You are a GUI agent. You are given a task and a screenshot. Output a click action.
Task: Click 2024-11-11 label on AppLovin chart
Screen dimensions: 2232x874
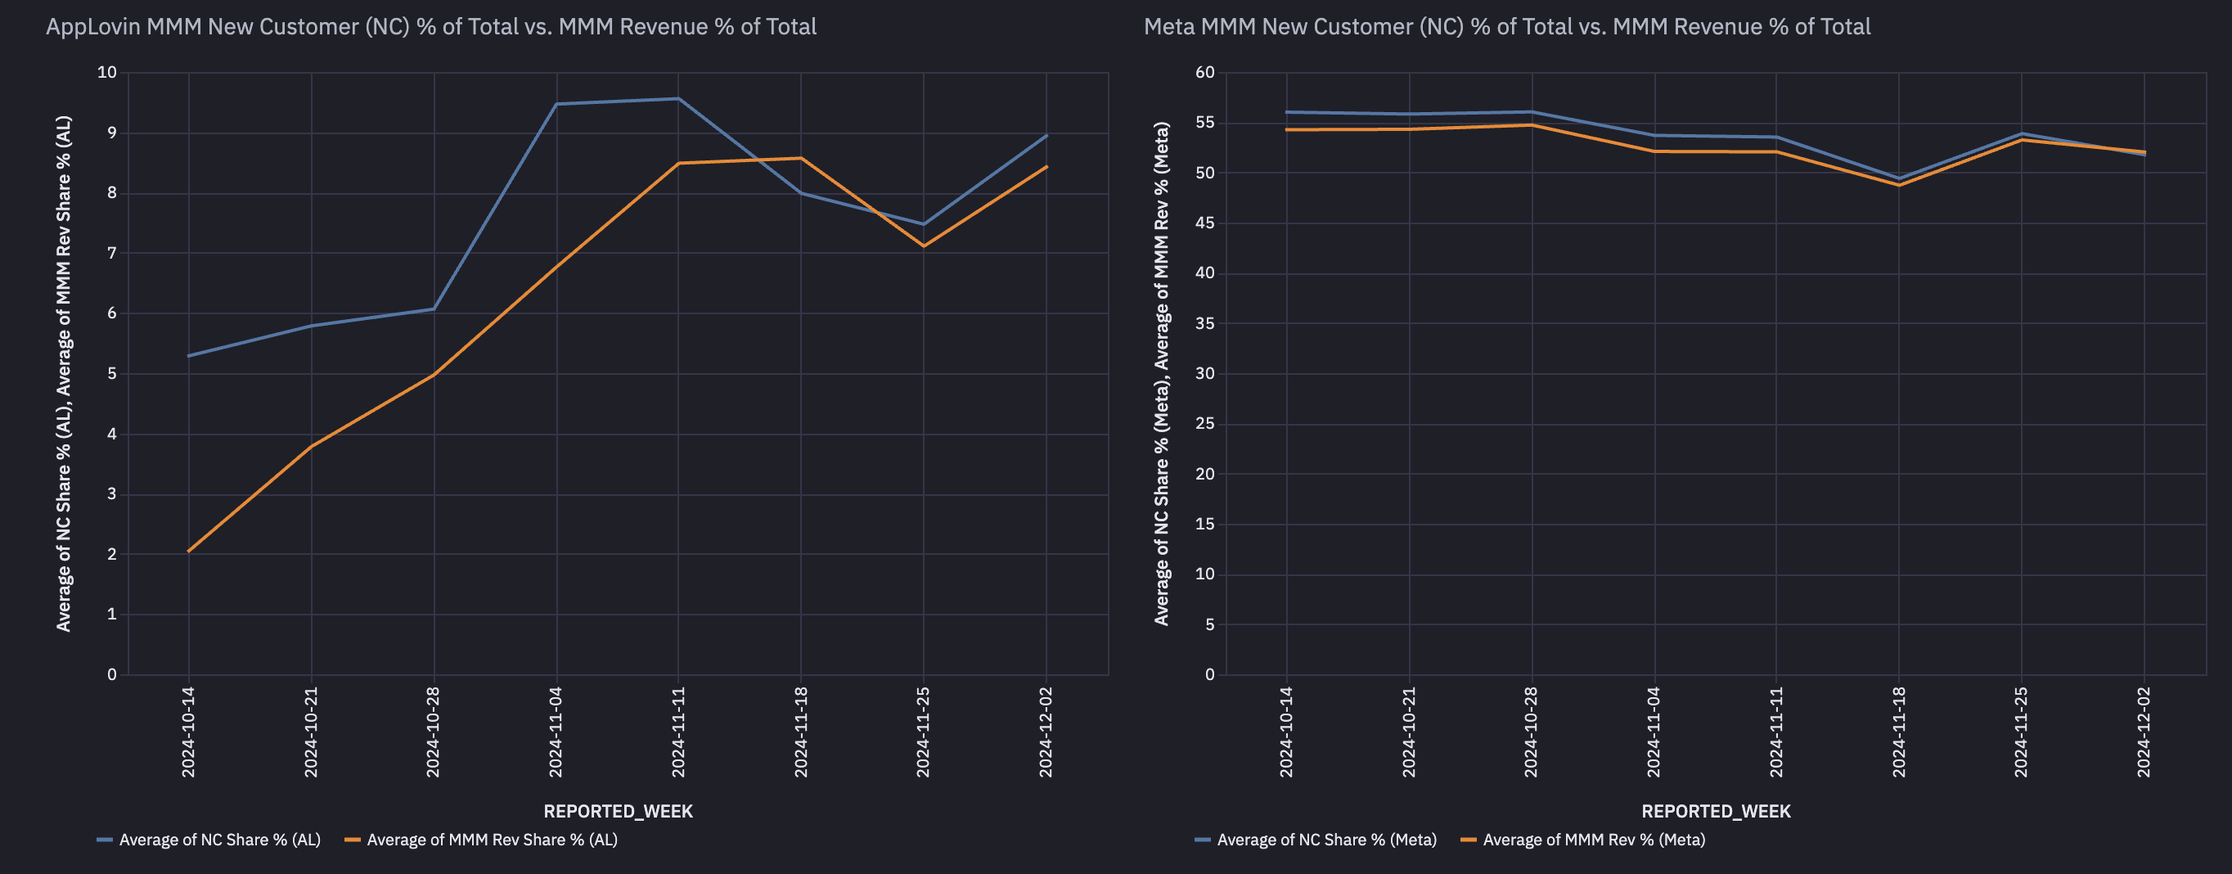[679, 732]
